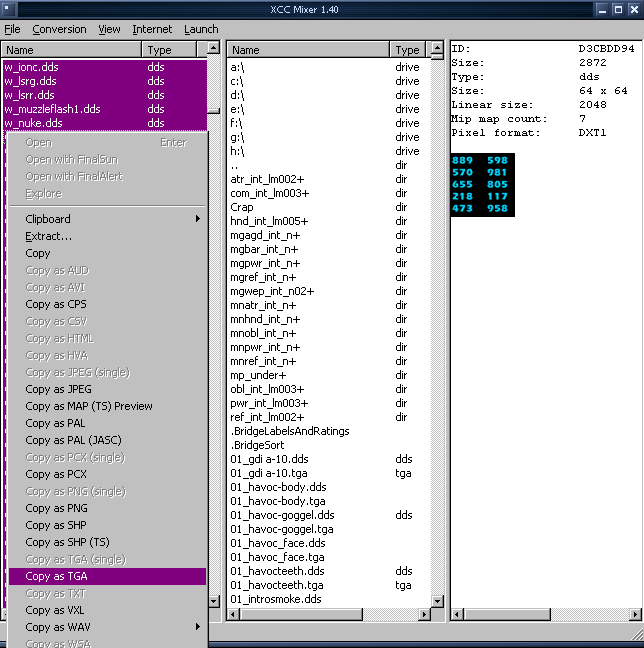Choose Copy as TGA from context menu
The image size is (644, 648).
[x=57, y=576]
